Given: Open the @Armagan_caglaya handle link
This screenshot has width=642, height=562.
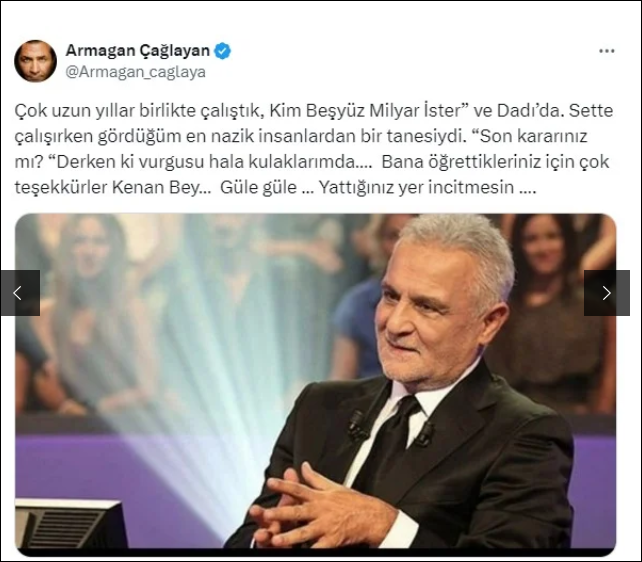Looking at the screenshot, I should (x=136, y=72).
